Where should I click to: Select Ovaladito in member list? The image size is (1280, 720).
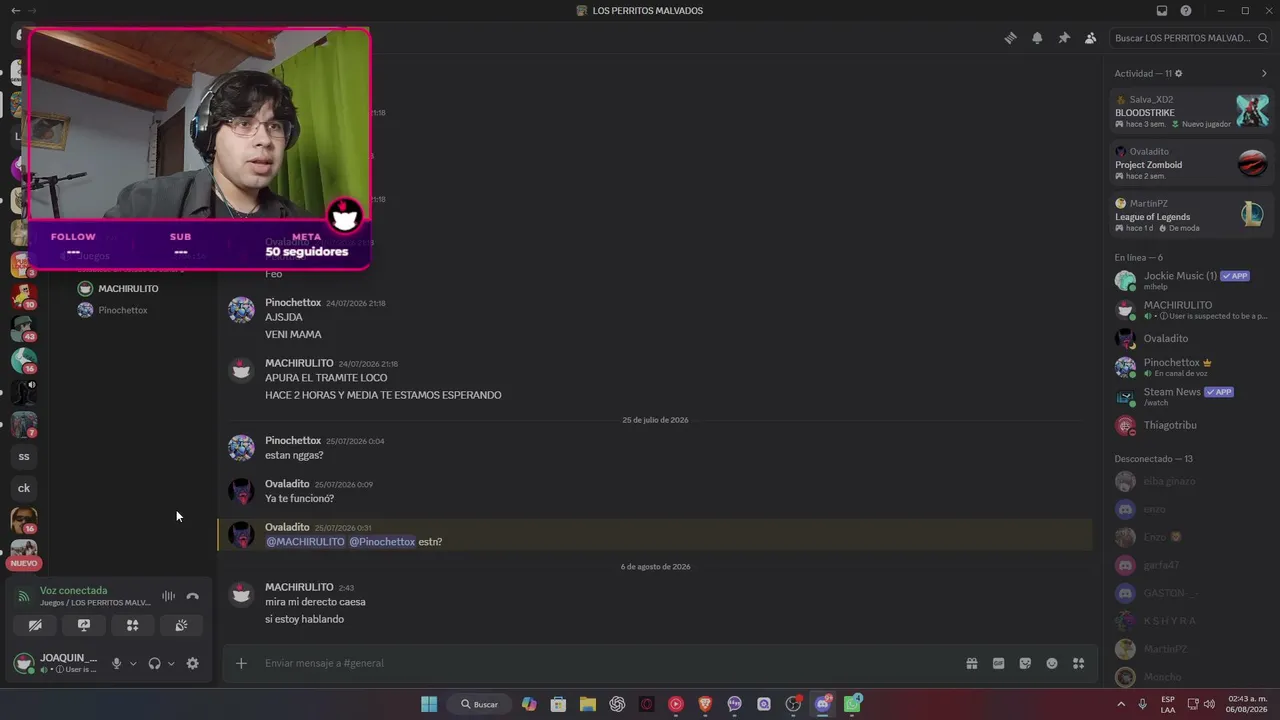click(x=1191, y=338)
